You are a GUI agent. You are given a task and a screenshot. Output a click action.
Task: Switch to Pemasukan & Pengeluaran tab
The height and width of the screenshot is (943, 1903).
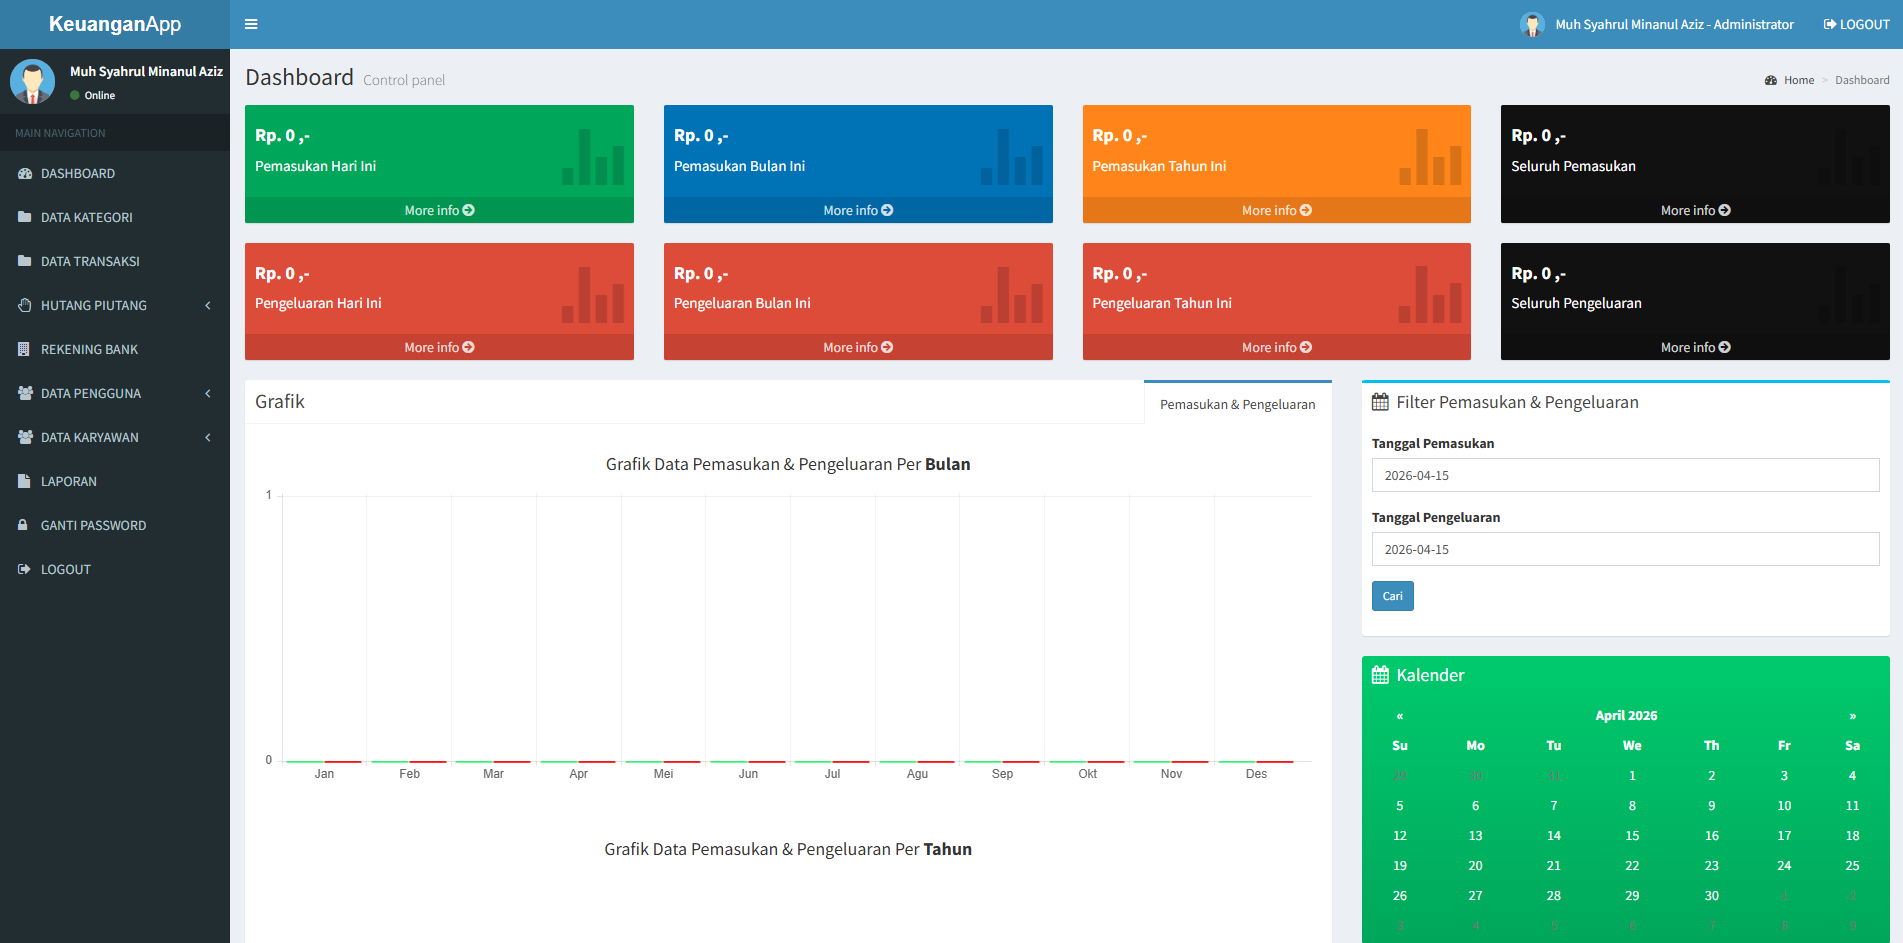click(1237, 404)
